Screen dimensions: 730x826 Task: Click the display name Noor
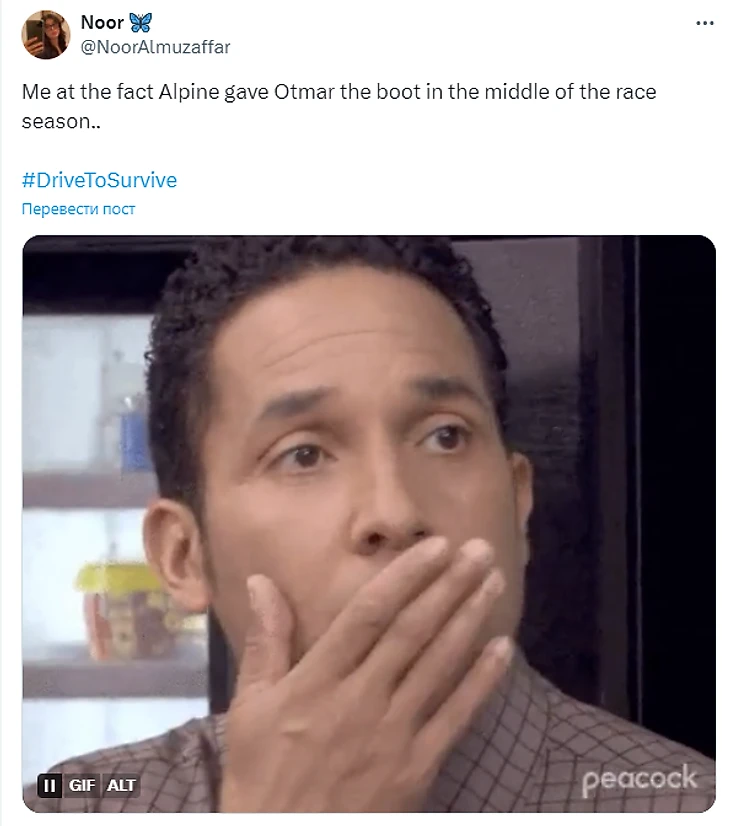click(102, 22)
